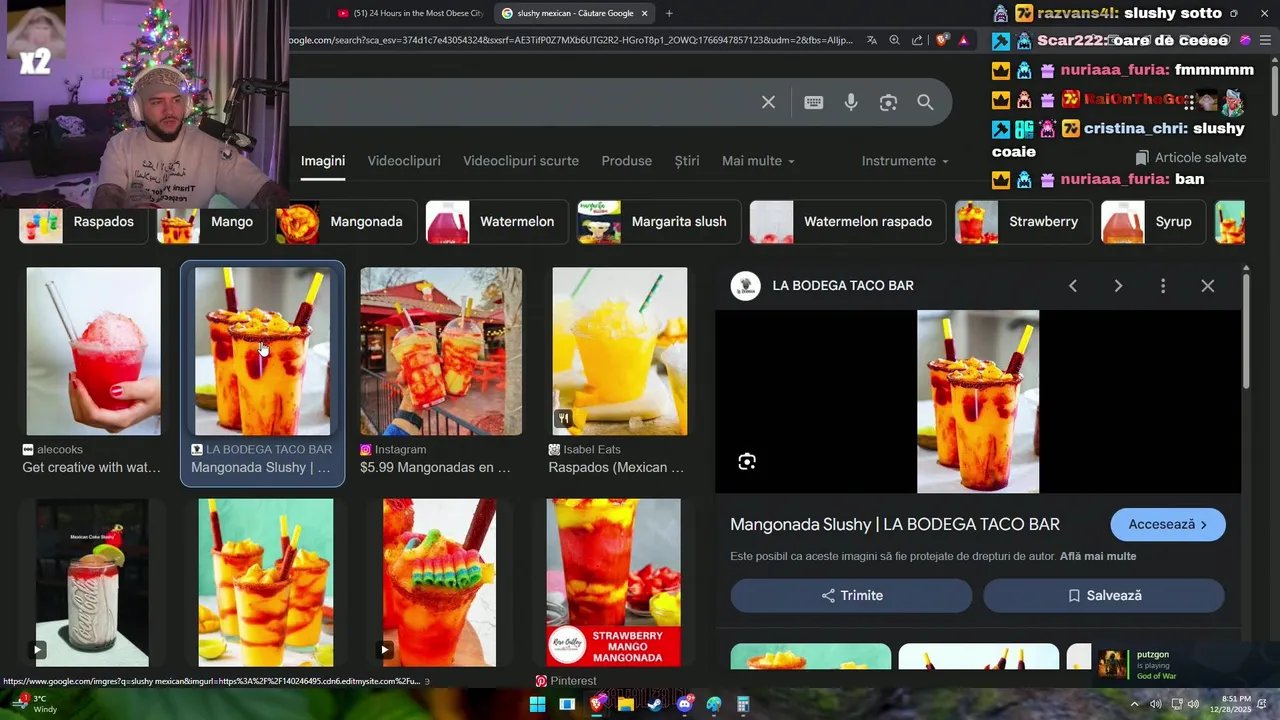Click the Brave Rewards triangle icon
1280x720 pixels.
(x=964, y=40)
